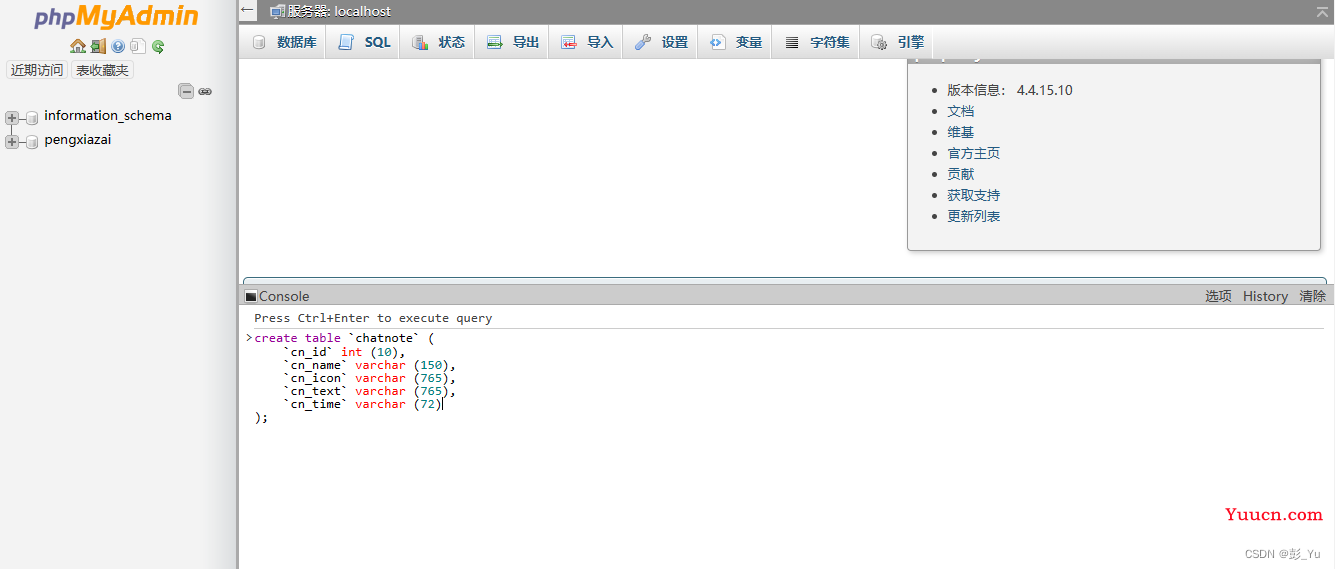Image resolution: width=1335 pixels, height=569 pixels.
Task: Open the SQL tab
Action: [365, 42]
